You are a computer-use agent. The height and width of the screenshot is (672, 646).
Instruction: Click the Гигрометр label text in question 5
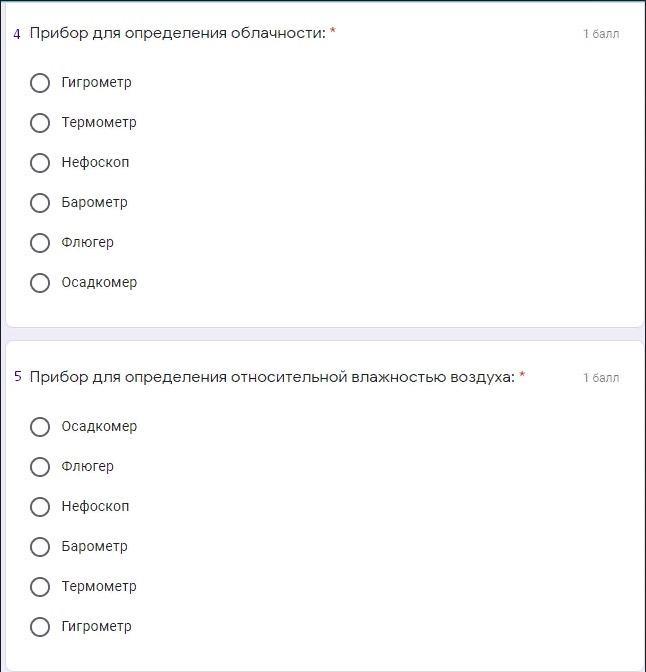(x=96, y=626)
